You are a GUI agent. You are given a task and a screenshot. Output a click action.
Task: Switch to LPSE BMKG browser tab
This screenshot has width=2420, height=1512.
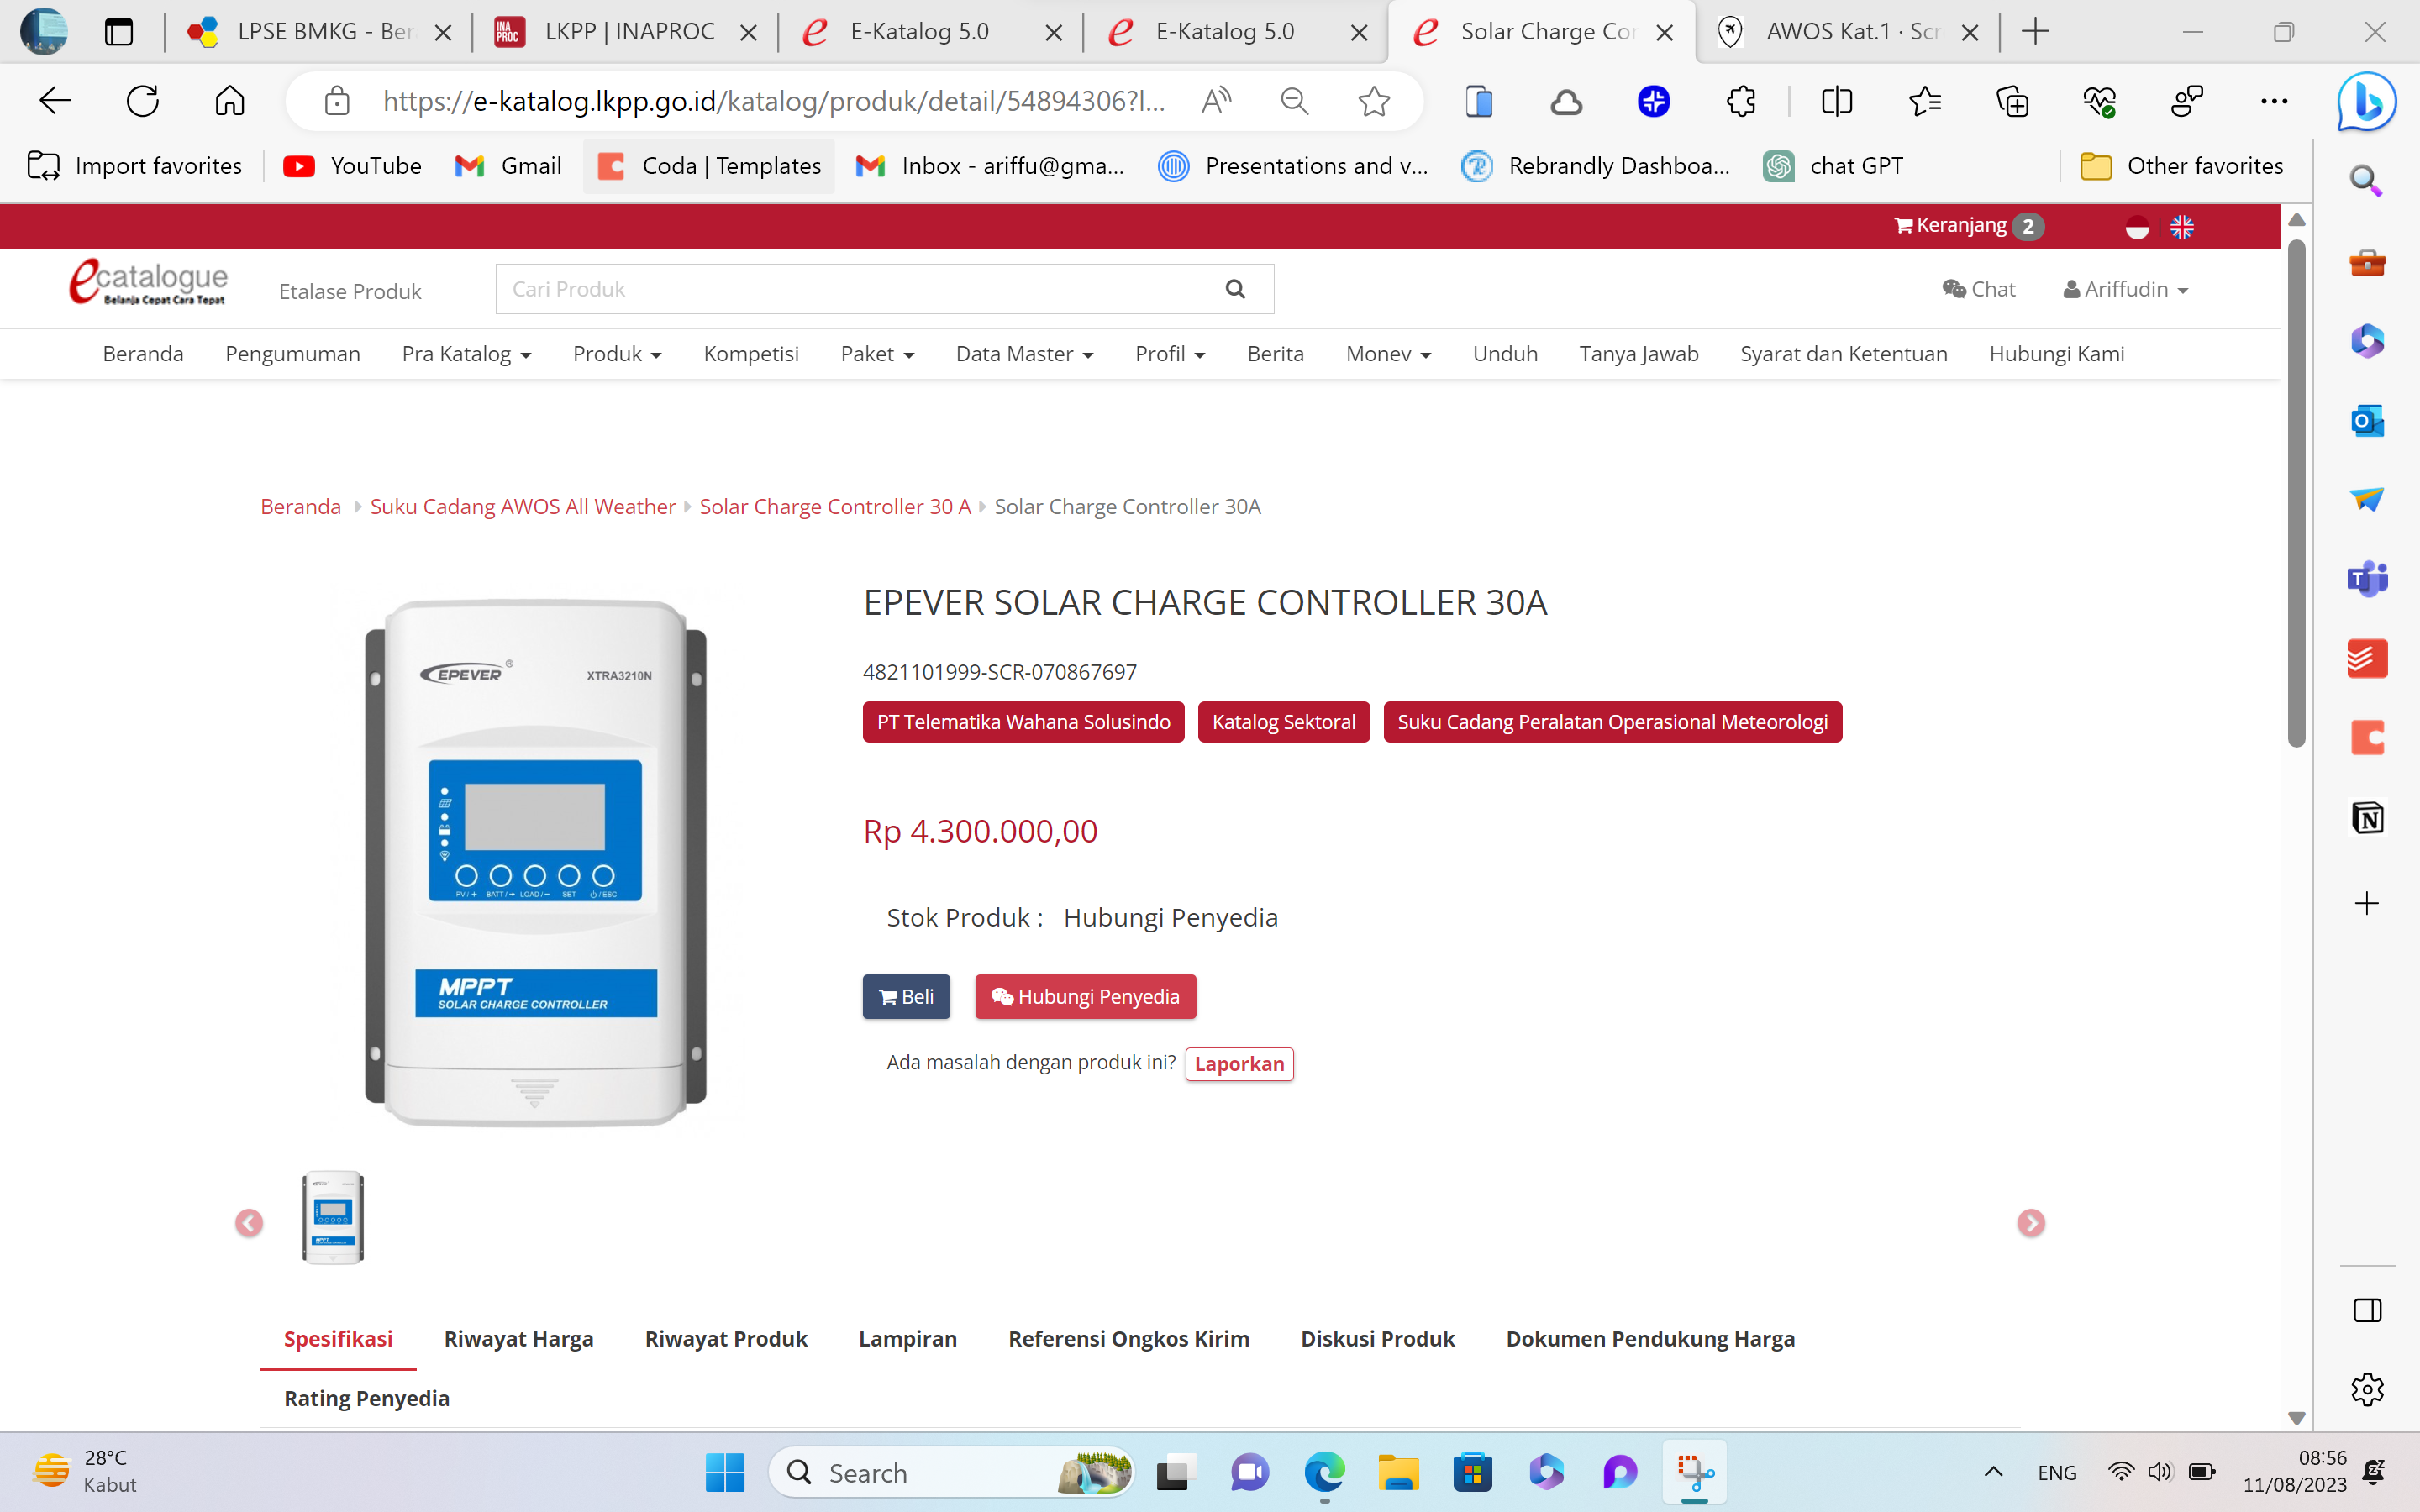click(x=318, y=32)
